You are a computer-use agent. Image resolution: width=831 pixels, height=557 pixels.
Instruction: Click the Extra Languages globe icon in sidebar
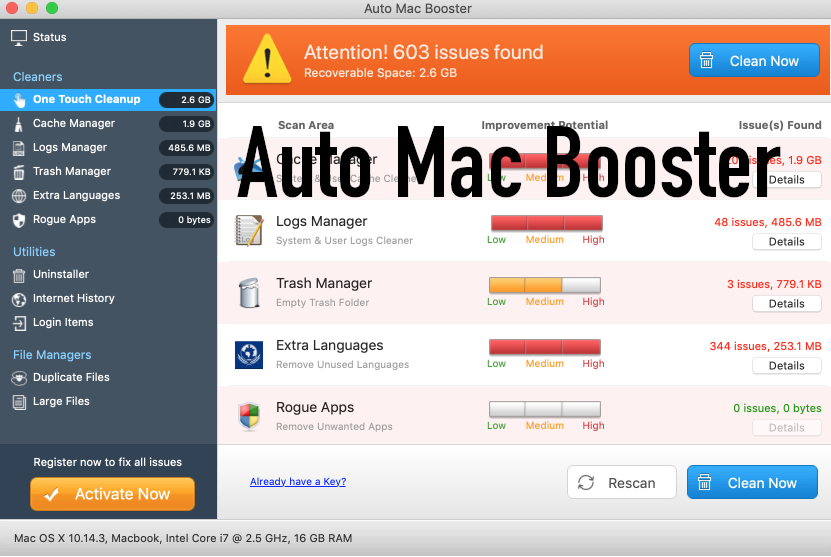(x=19, y=196)
